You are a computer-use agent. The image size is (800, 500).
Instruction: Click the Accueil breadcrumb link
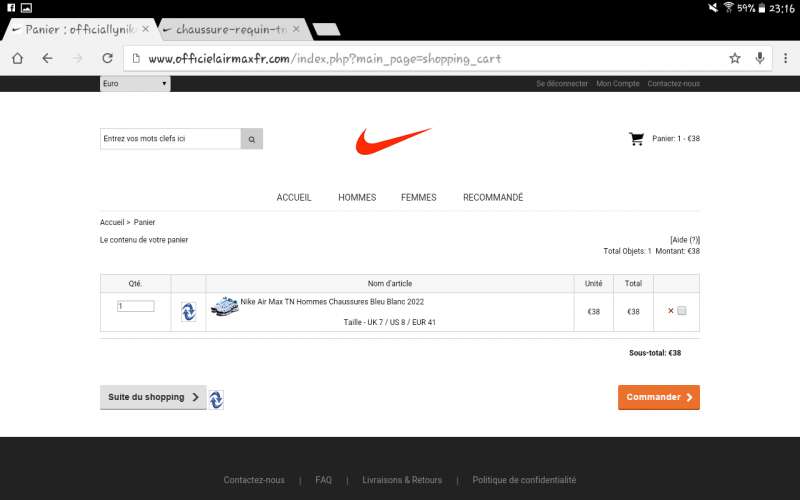[x=112, y=222]
